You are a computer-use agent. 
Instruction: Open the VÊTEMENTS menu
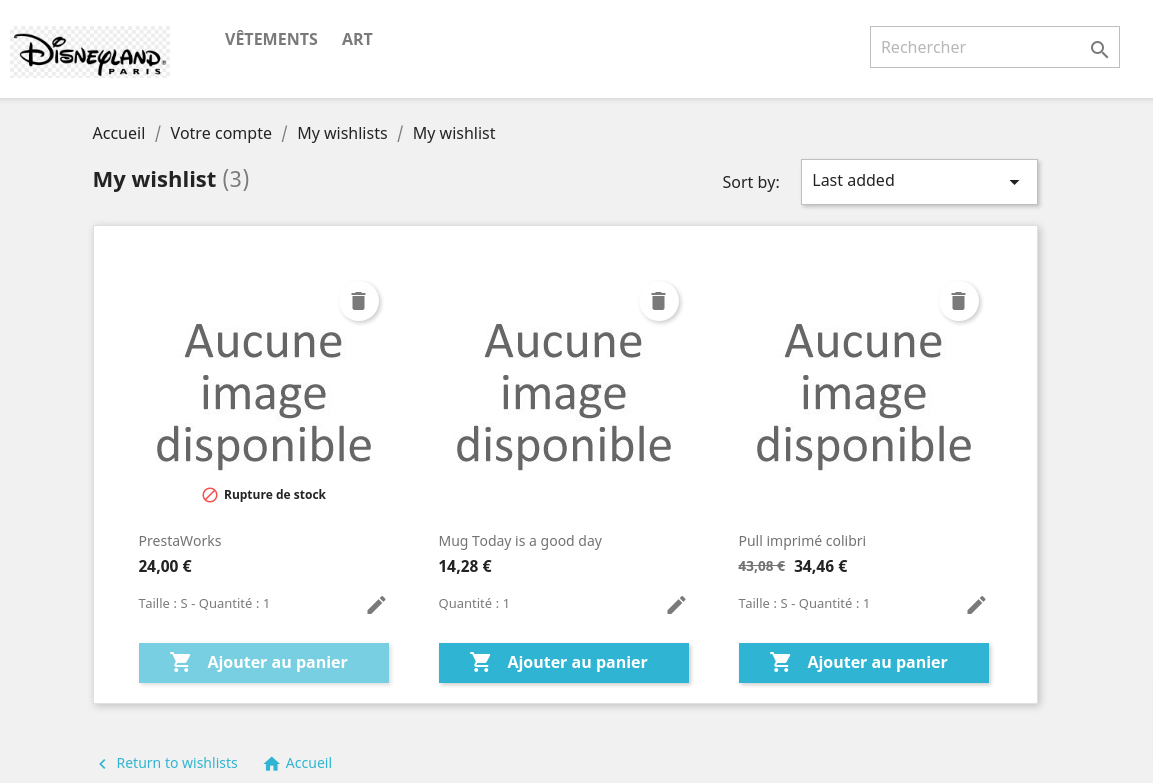click(x=271, y=39)
